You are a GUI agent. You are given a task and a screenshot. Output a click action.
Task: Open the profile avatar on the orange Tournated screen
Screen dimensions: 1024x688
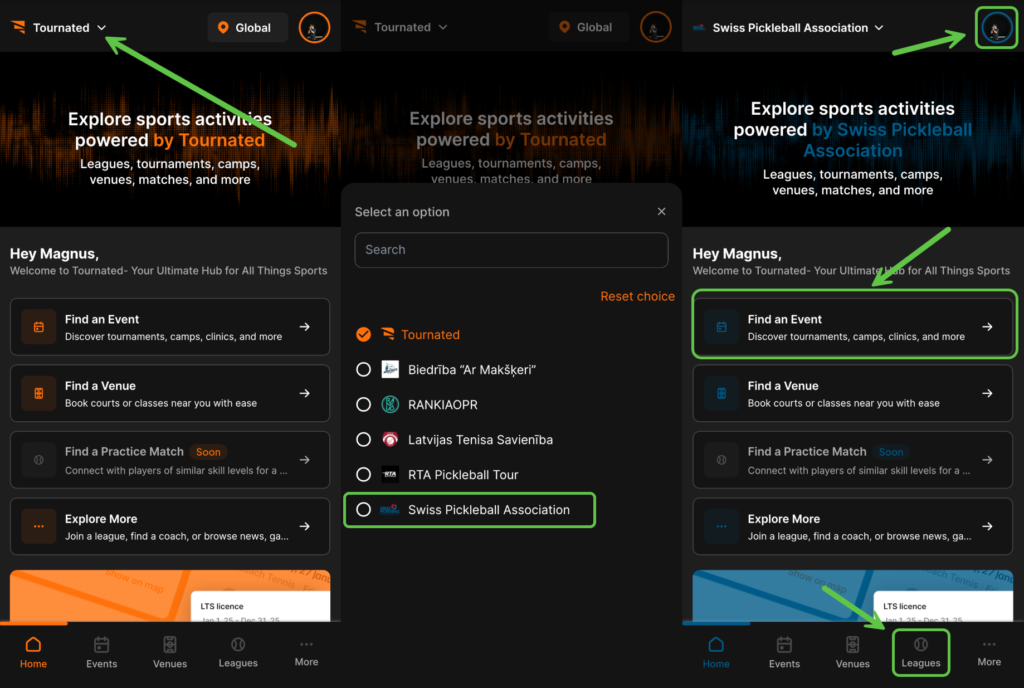click(x=314, y=28)
